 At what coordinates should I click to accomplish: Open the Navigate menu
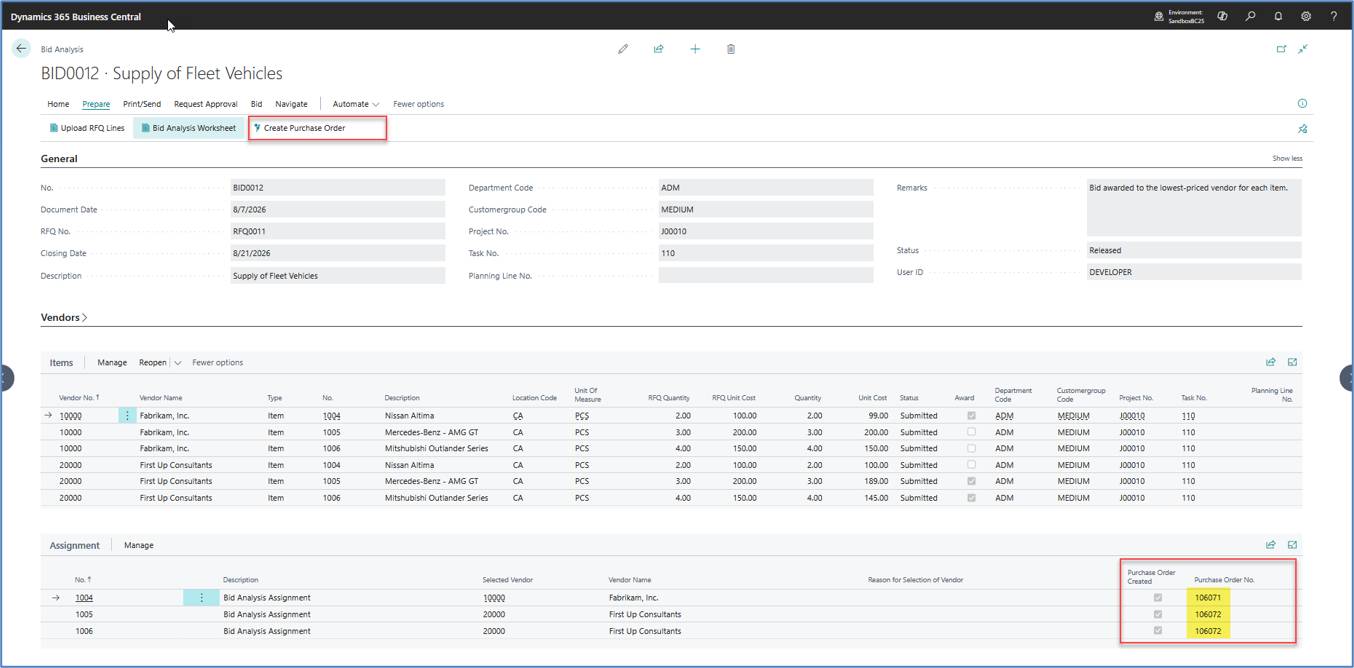click(291, 104)
